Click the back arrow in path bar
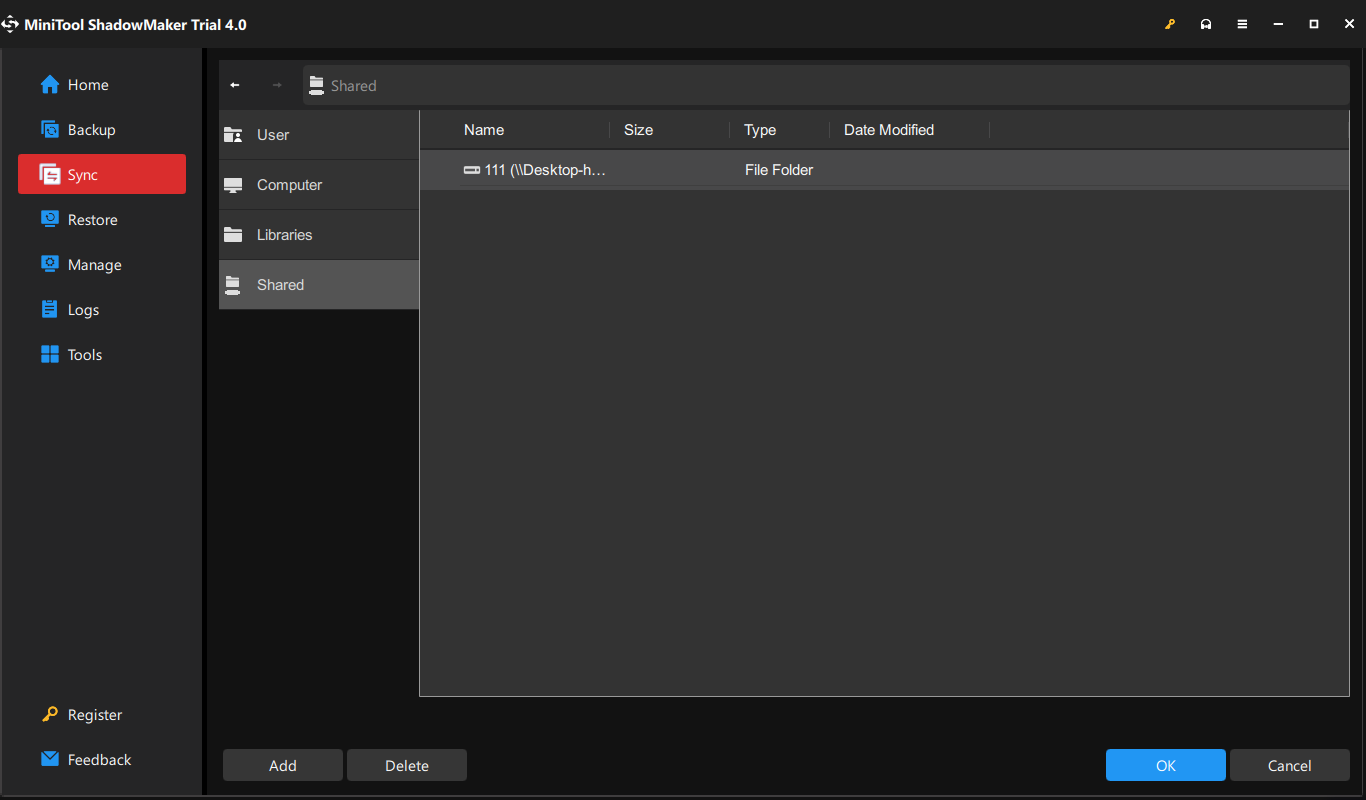The width and height of the screenshot is (1366, 800). coord(235,86)
